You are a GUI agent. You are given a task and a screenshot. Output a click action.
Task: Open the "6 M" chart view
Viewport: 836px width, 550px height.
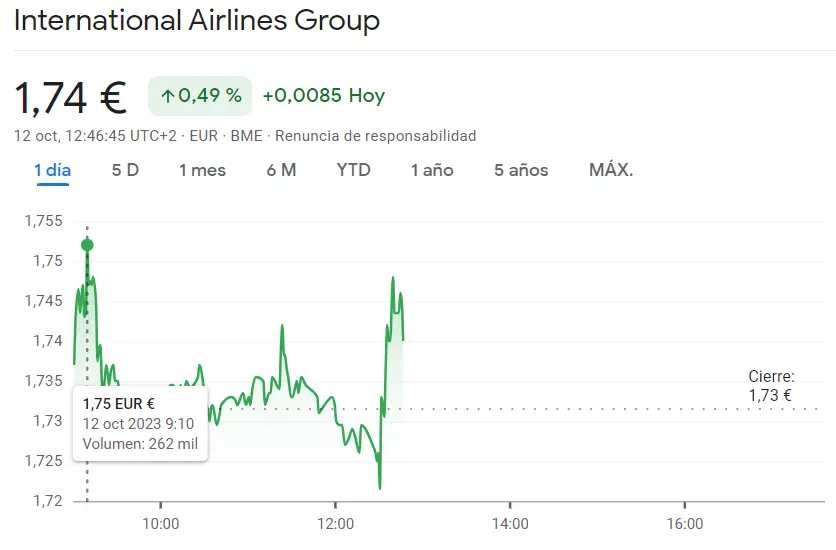tap(281, 170)
